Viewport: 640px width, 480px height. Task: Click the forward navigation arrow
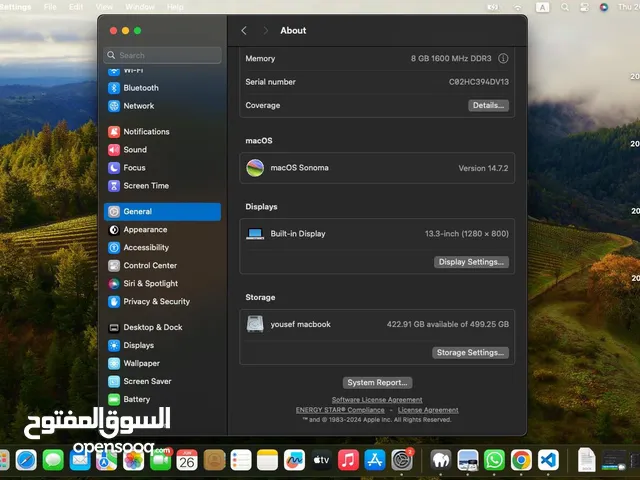point(266,31)
